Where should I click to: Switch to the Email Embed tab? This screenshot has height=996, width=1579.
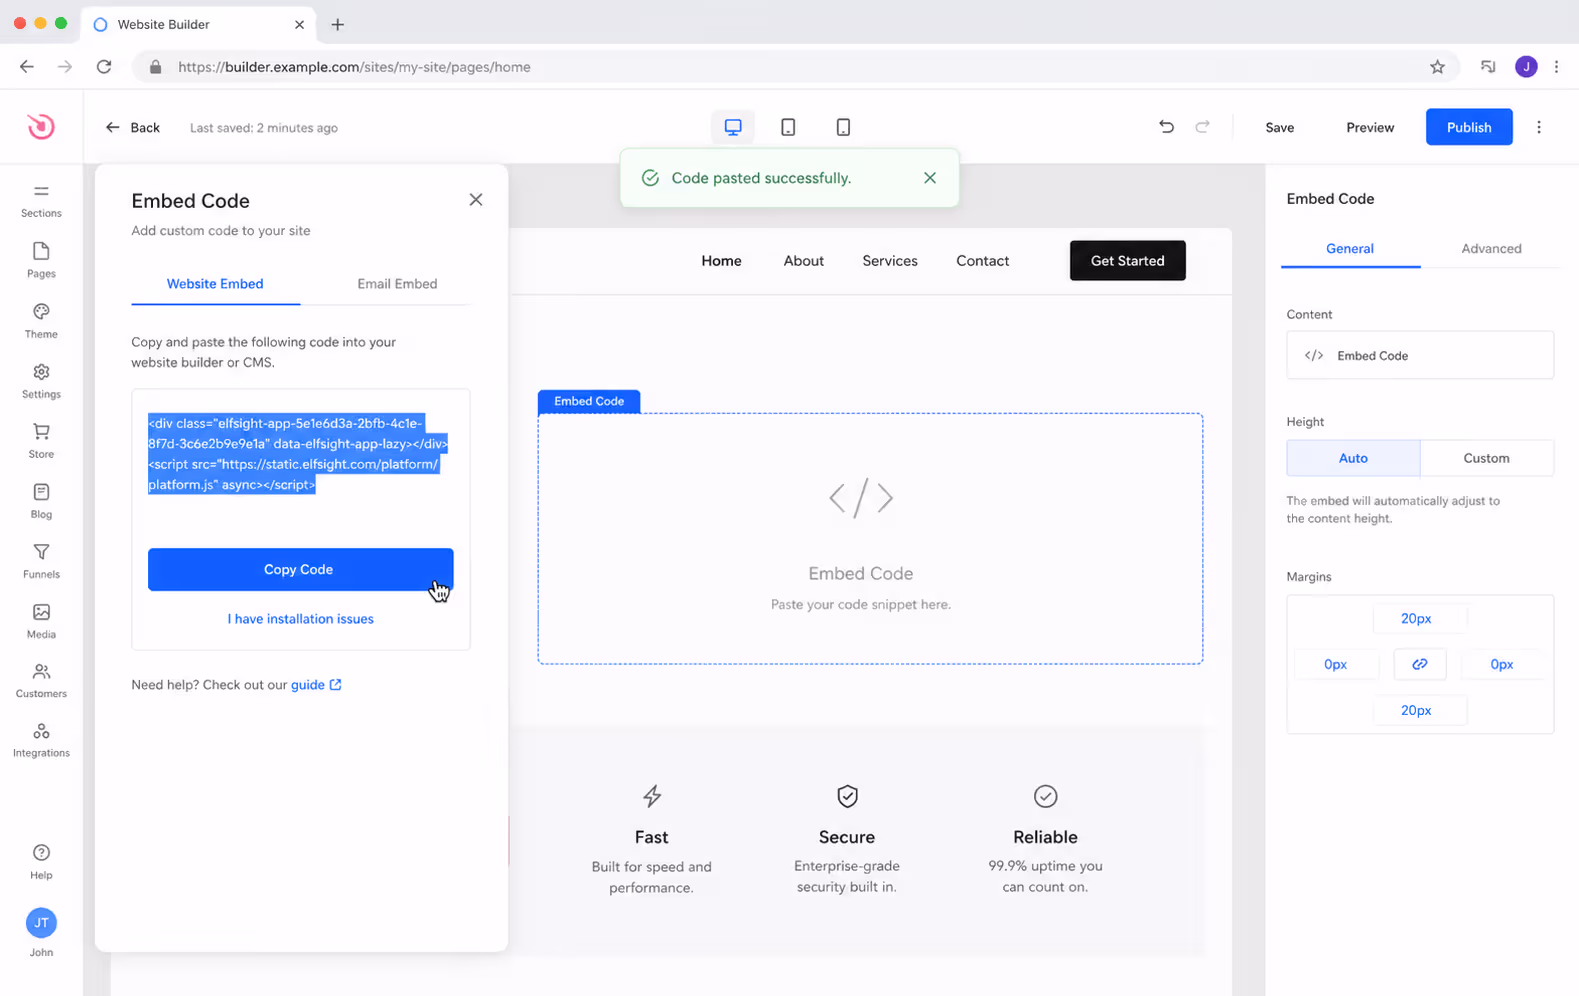click(x=397, y=284)
